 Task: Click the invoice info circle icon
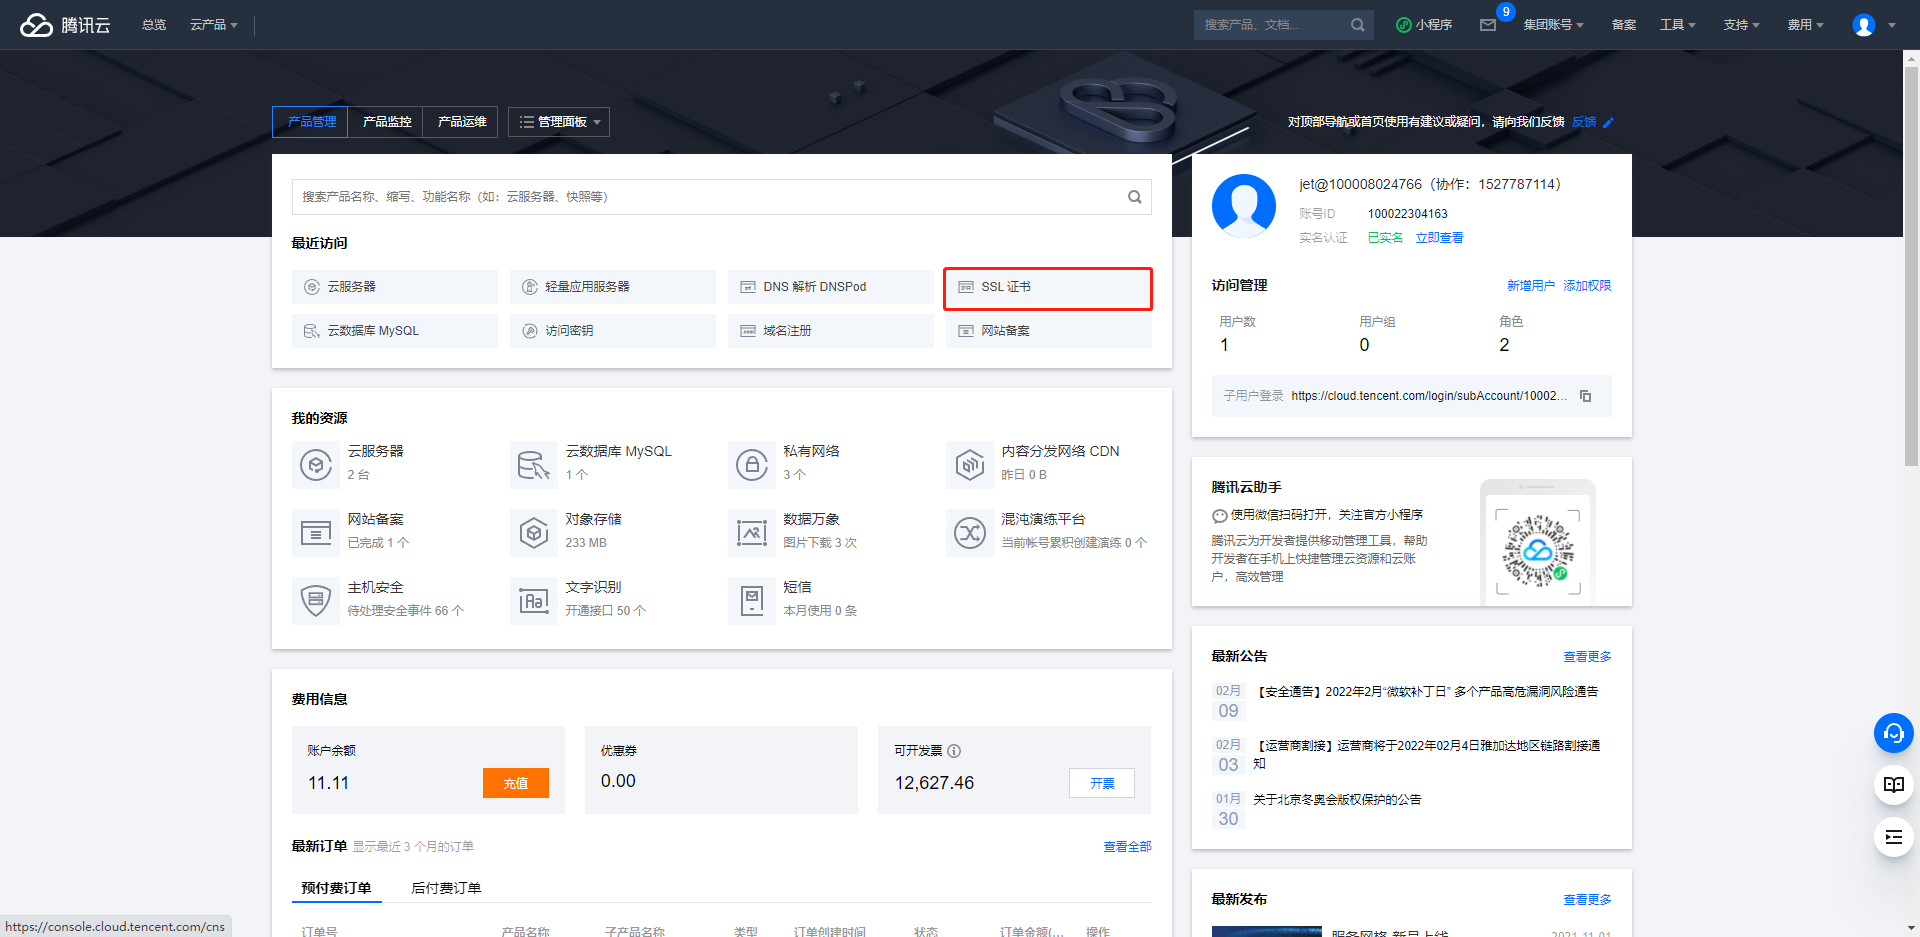click(954, 751)
